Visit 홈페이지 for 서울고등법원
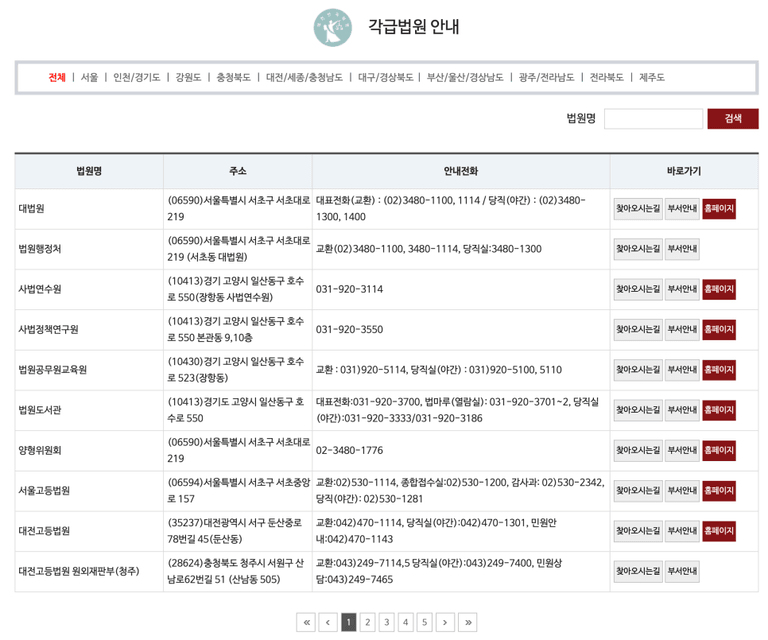 tap(719, 491)
